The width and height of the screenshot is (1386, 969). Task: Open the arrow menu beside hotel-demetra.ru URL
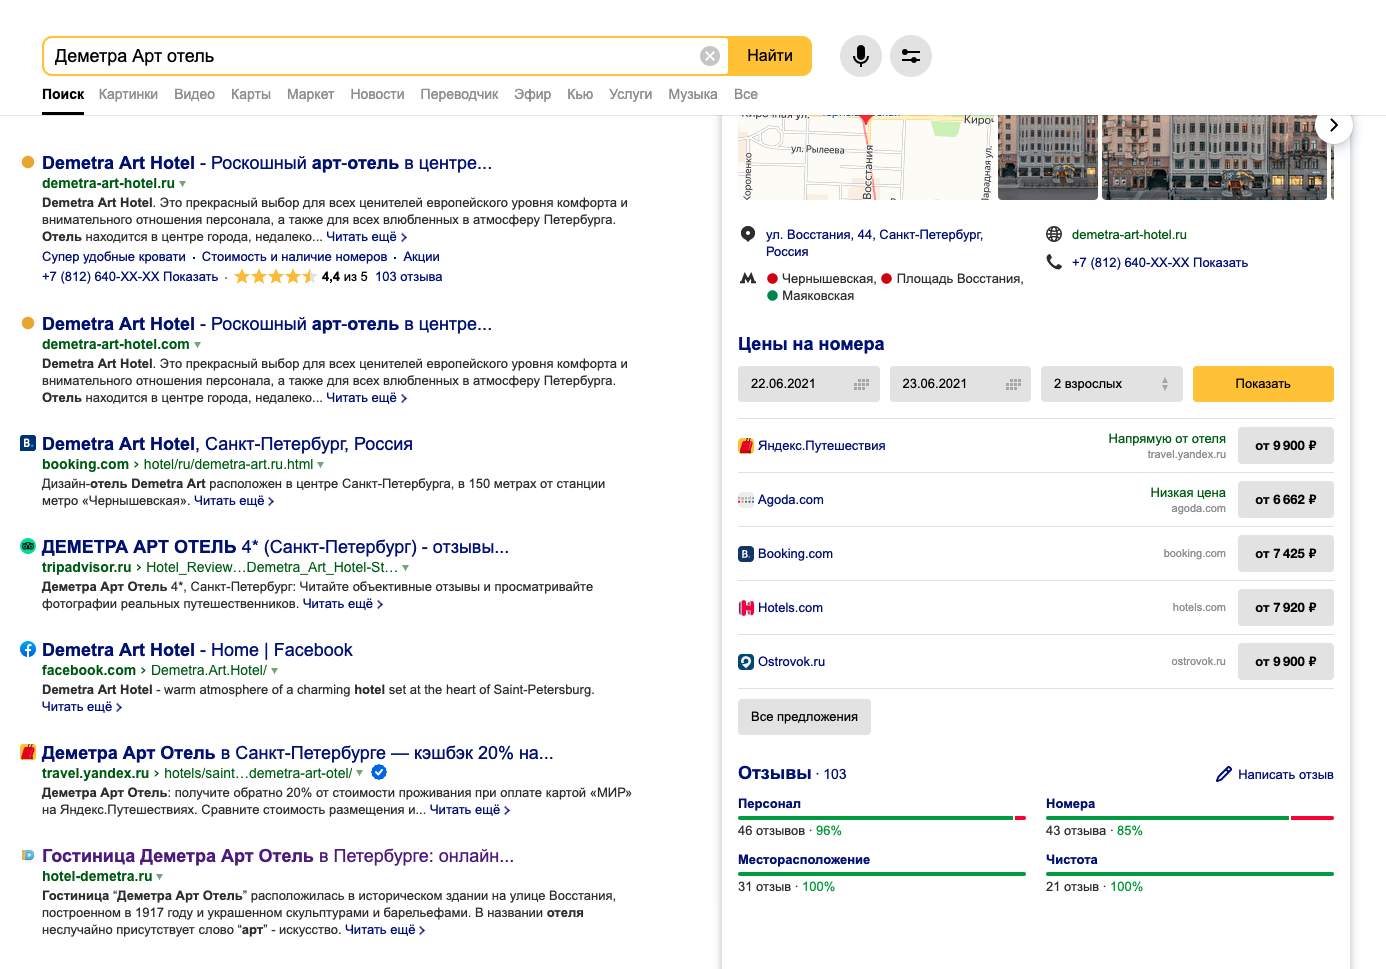pos(159,877)
